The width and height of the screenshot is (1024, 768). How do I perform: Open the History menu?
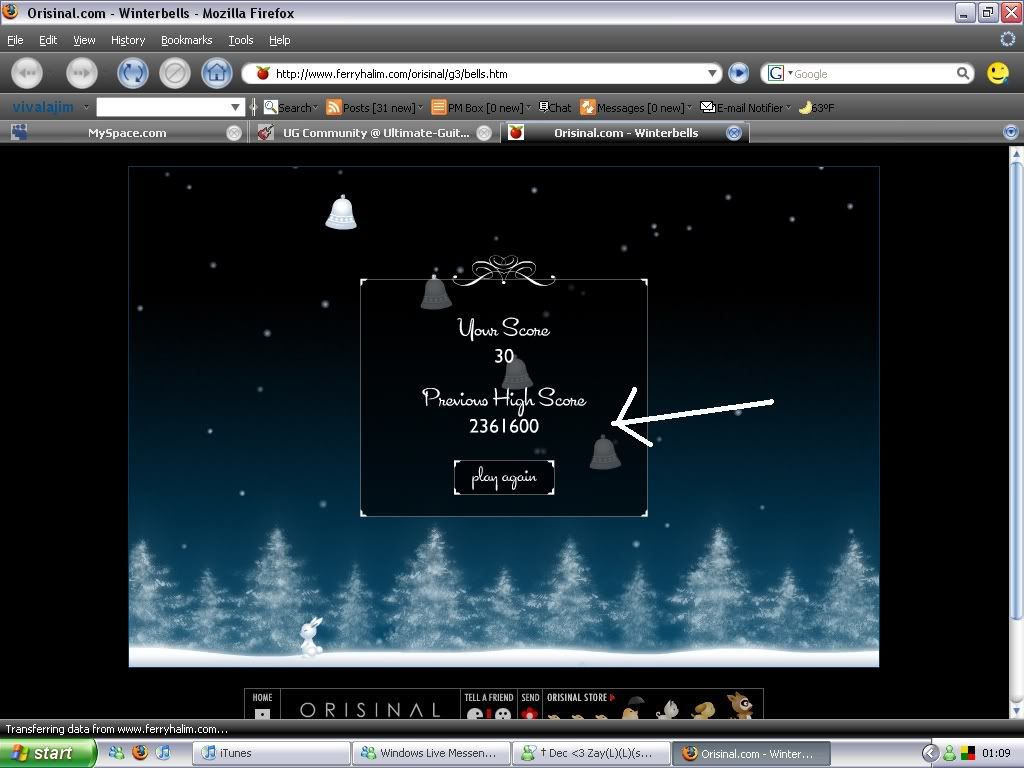pos(128,40)
